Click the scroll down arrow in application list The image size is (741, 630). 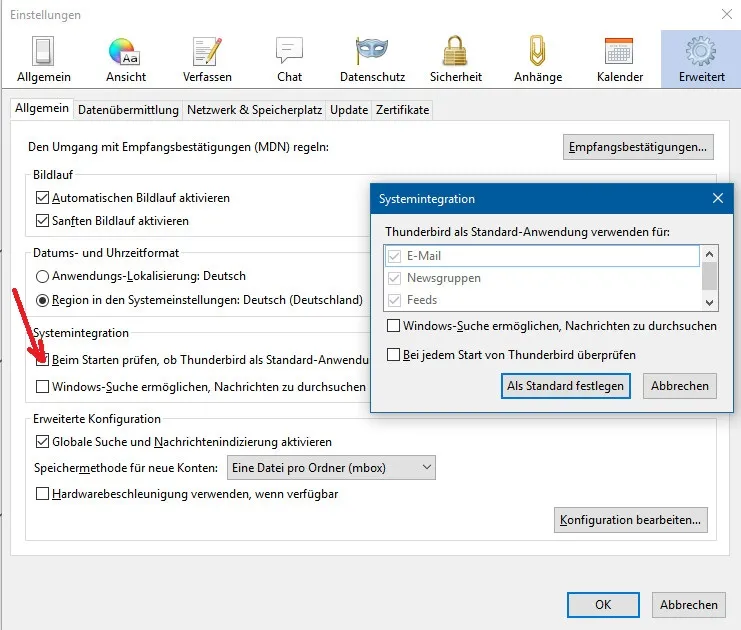709,302
